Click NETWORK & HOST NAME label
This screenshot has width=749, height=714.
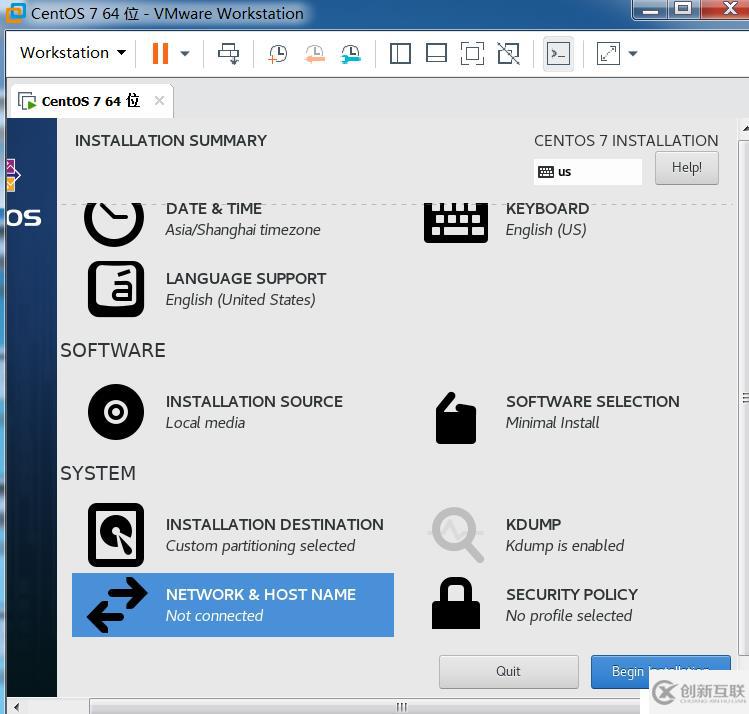(261, 595)
